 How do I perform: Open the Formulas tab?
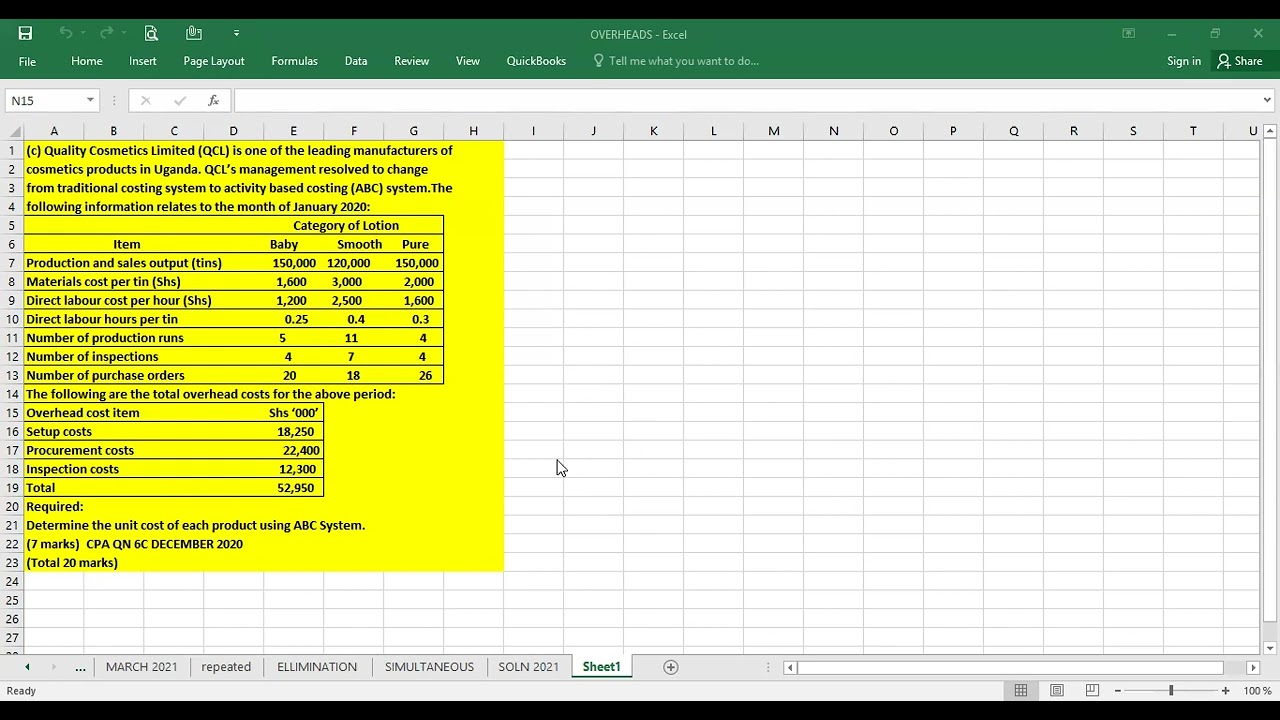294,61
